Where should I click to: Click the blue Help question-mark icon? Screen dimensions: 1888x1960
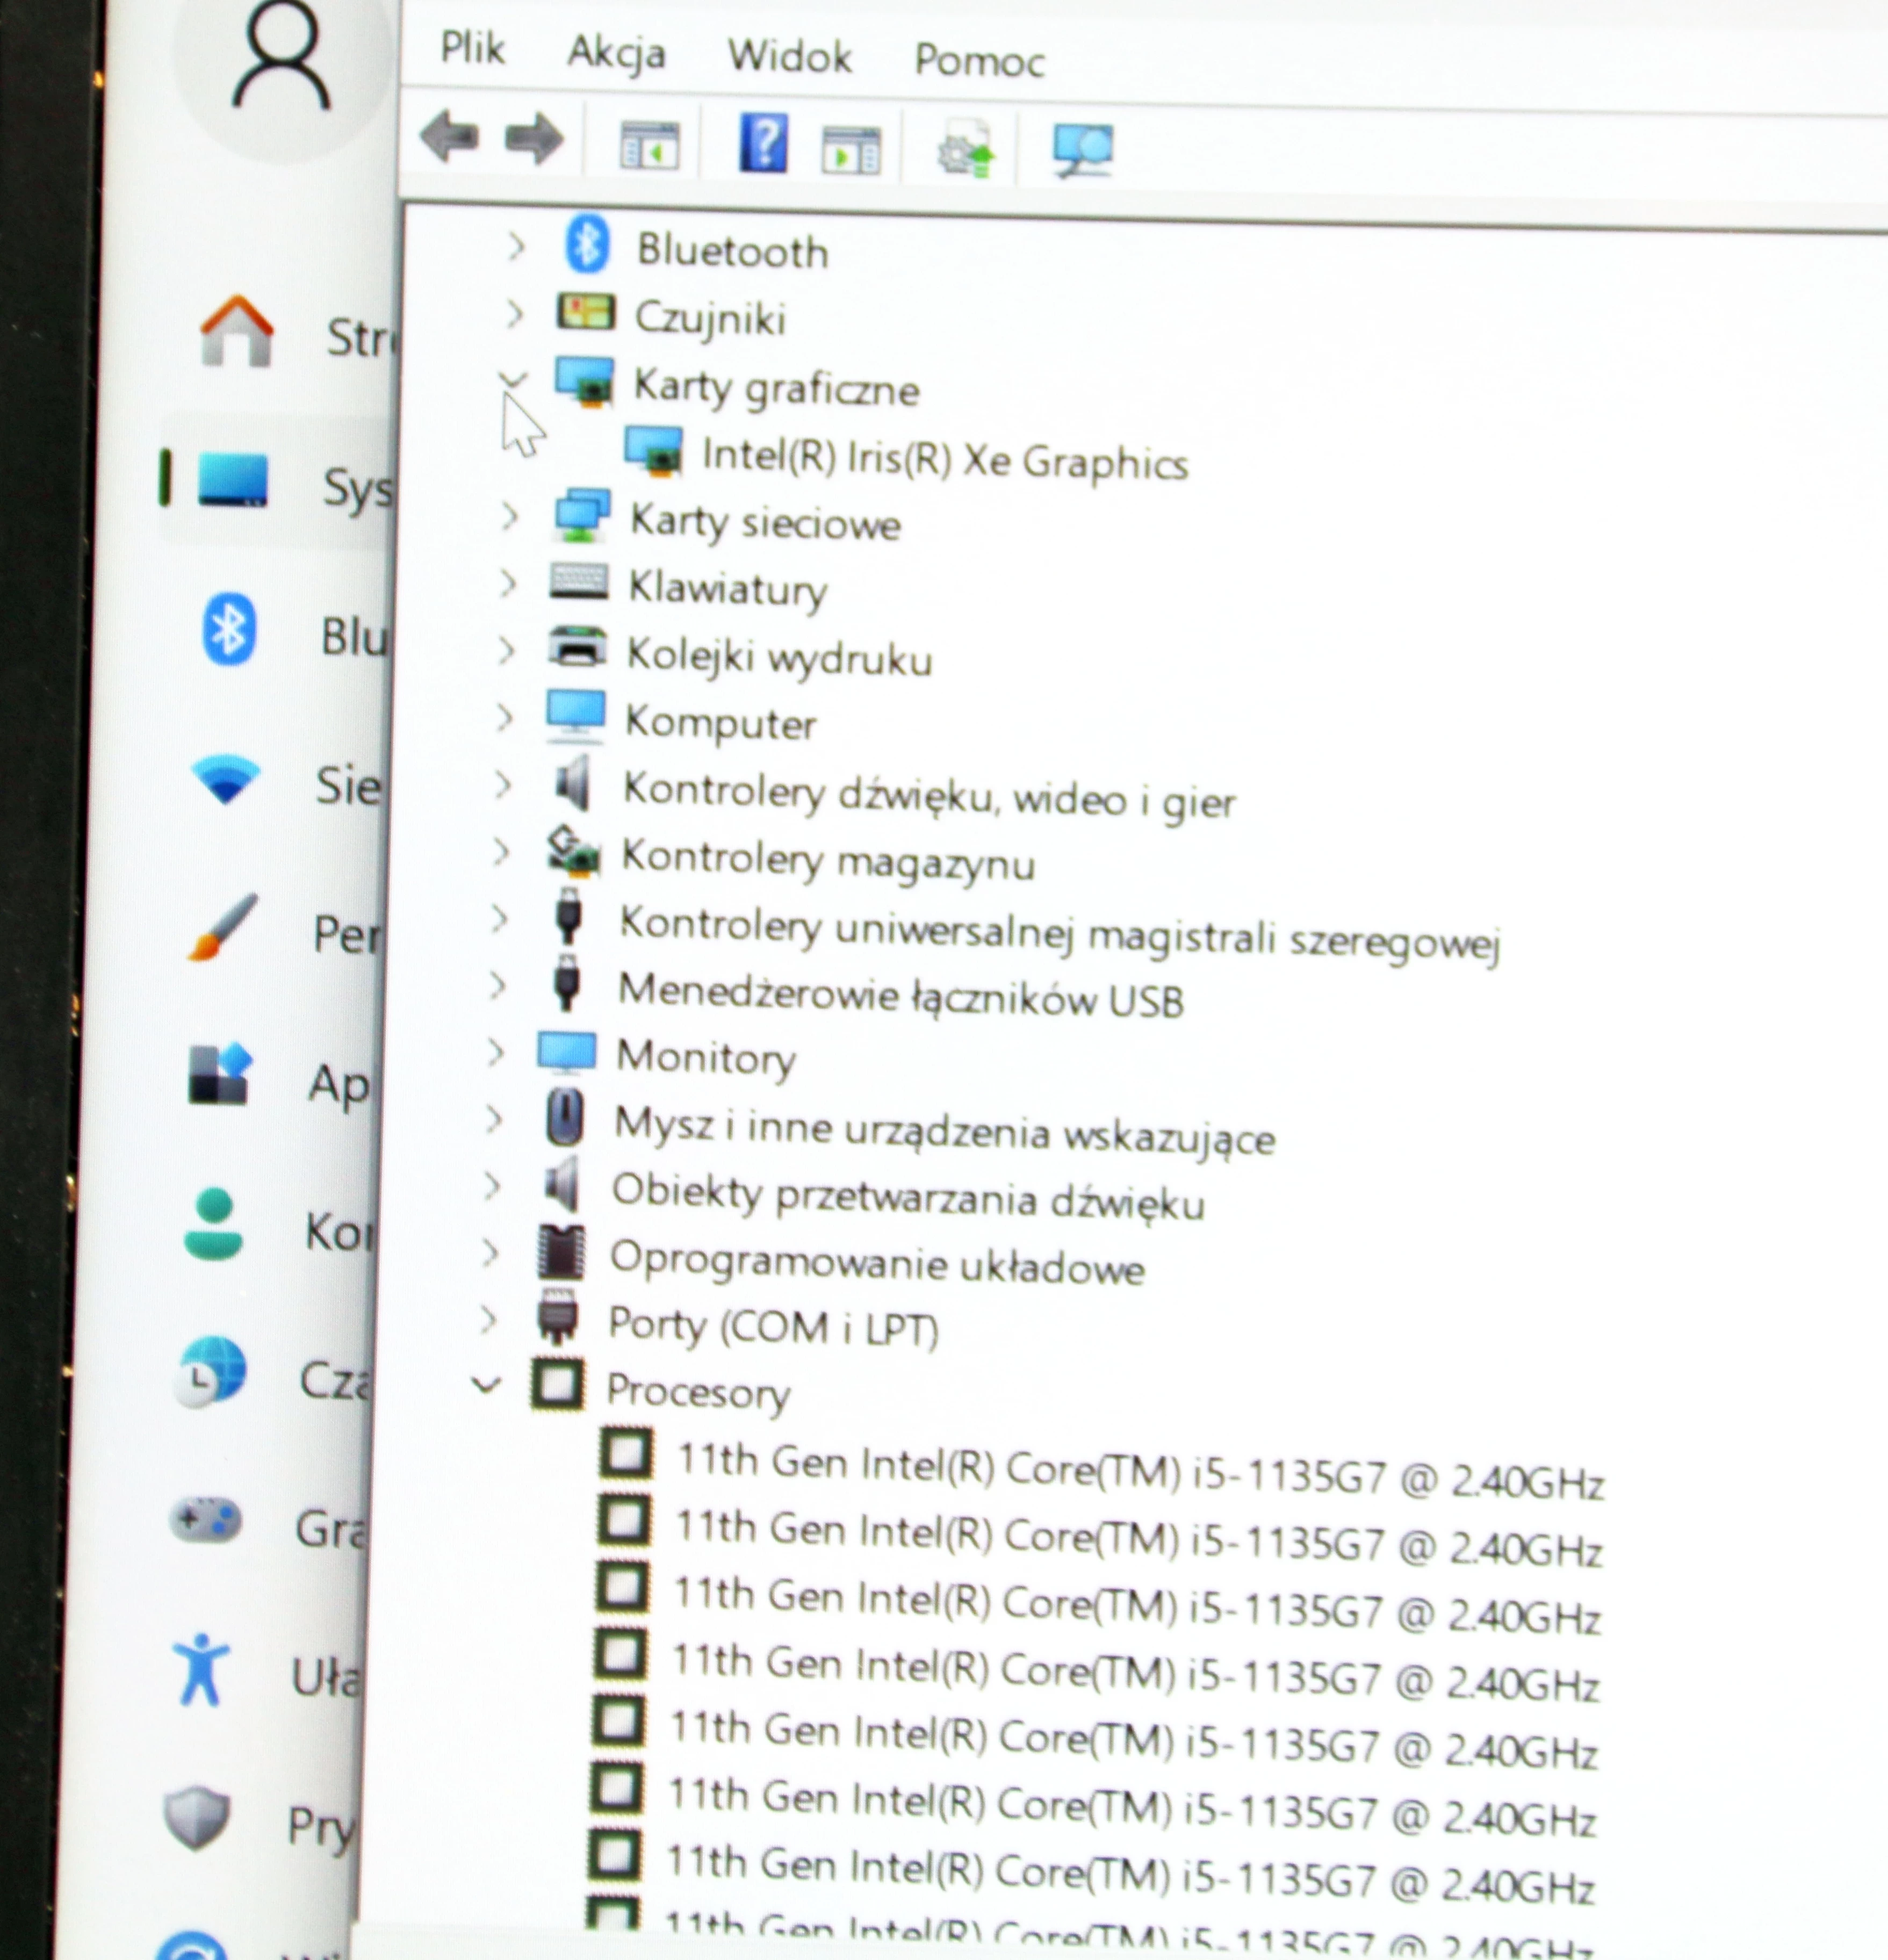[763, 144]
